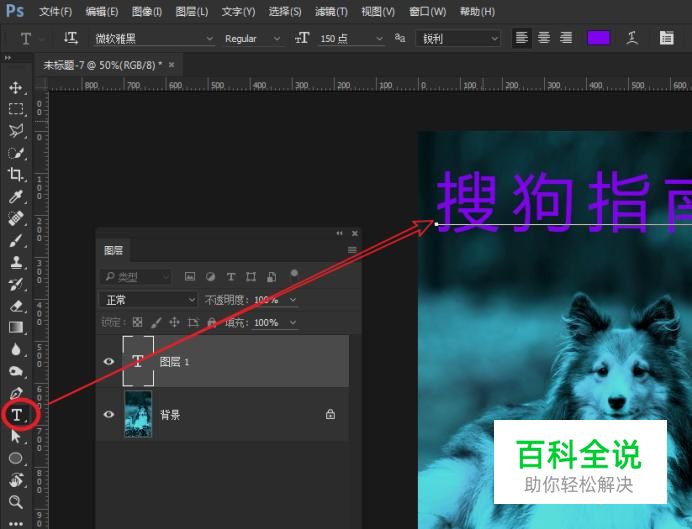The width and height of the screenshot is (692, 529).
Task: Click the purple text color swatch
Action: tap(598, 38)
